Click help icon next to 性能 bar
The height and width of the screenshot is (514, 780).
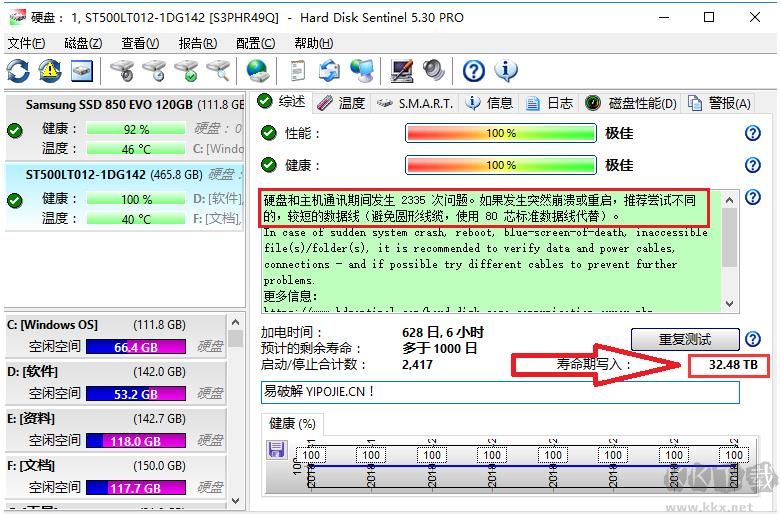point(753,133)
